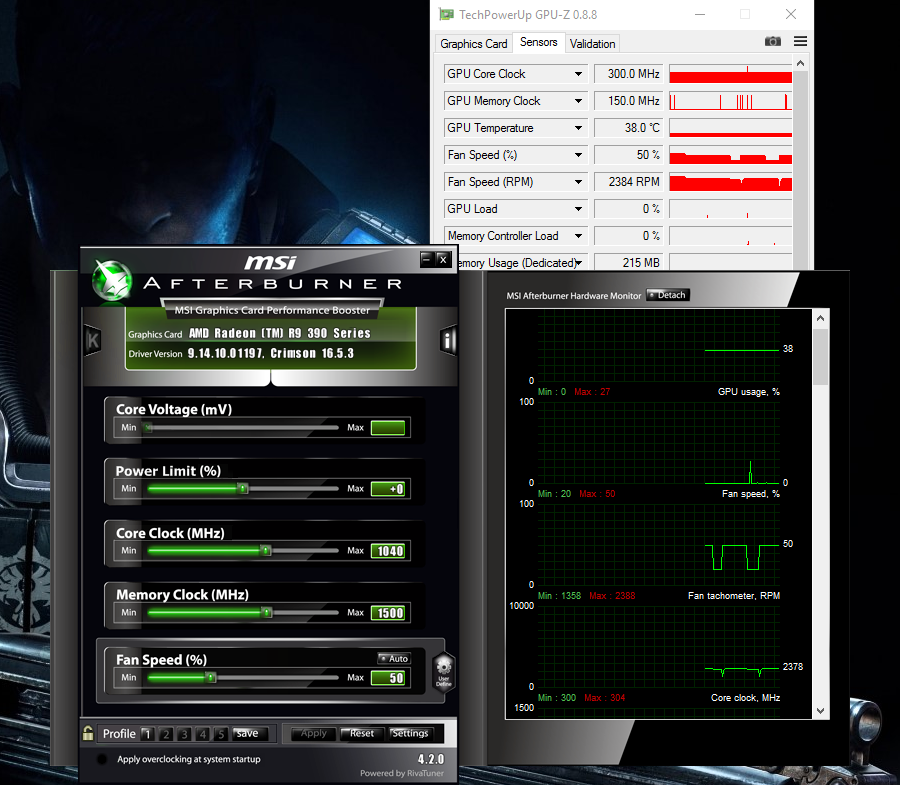Click the profile Save button
The width and height of the screenshot is (900, 785).
click(248, 733)
